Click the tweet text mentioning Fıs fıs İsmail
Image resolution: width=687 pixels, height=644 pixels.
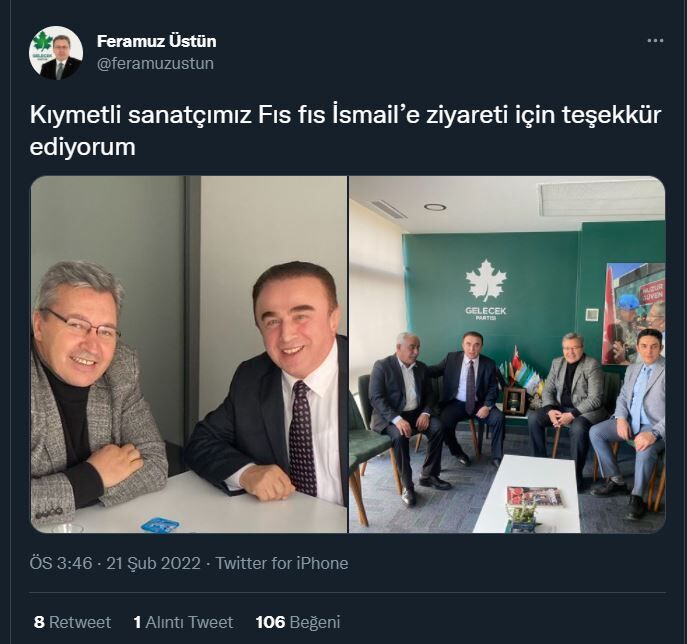pos(345,131)
